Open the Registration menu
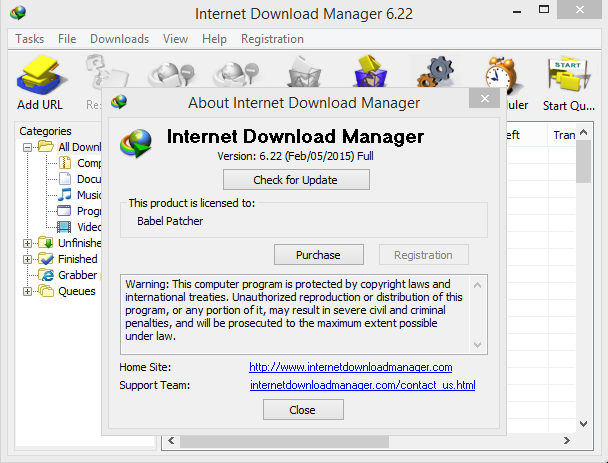The width and height of the screenshot is (608, 463). tap(272, 39)
